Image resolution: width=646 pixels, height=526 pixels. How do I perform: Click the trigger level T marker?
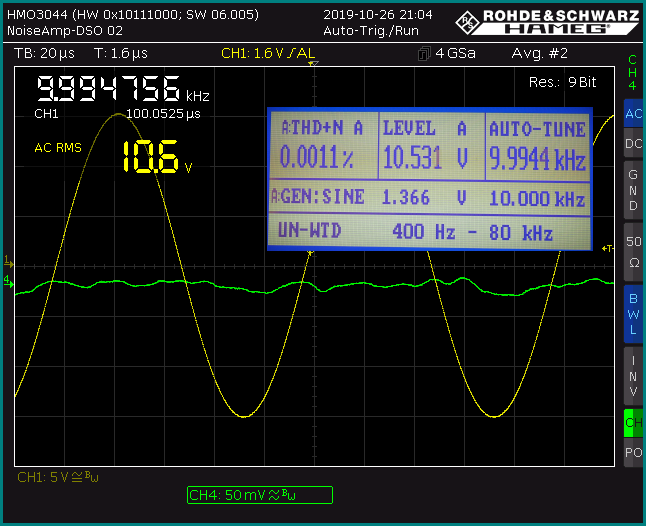point(608,248)
